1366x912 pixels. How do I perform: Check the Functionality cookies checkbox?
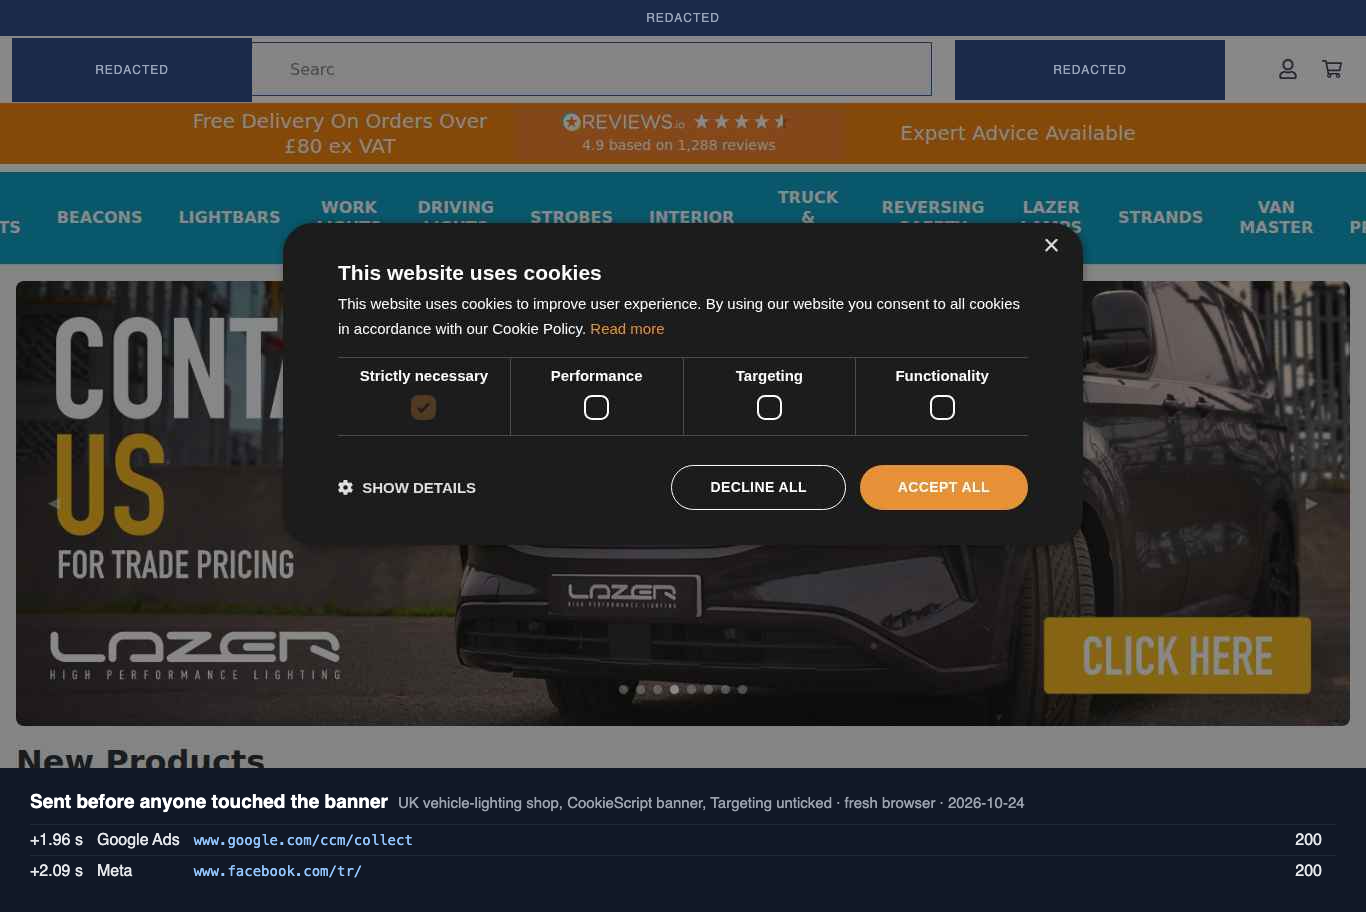942,407
